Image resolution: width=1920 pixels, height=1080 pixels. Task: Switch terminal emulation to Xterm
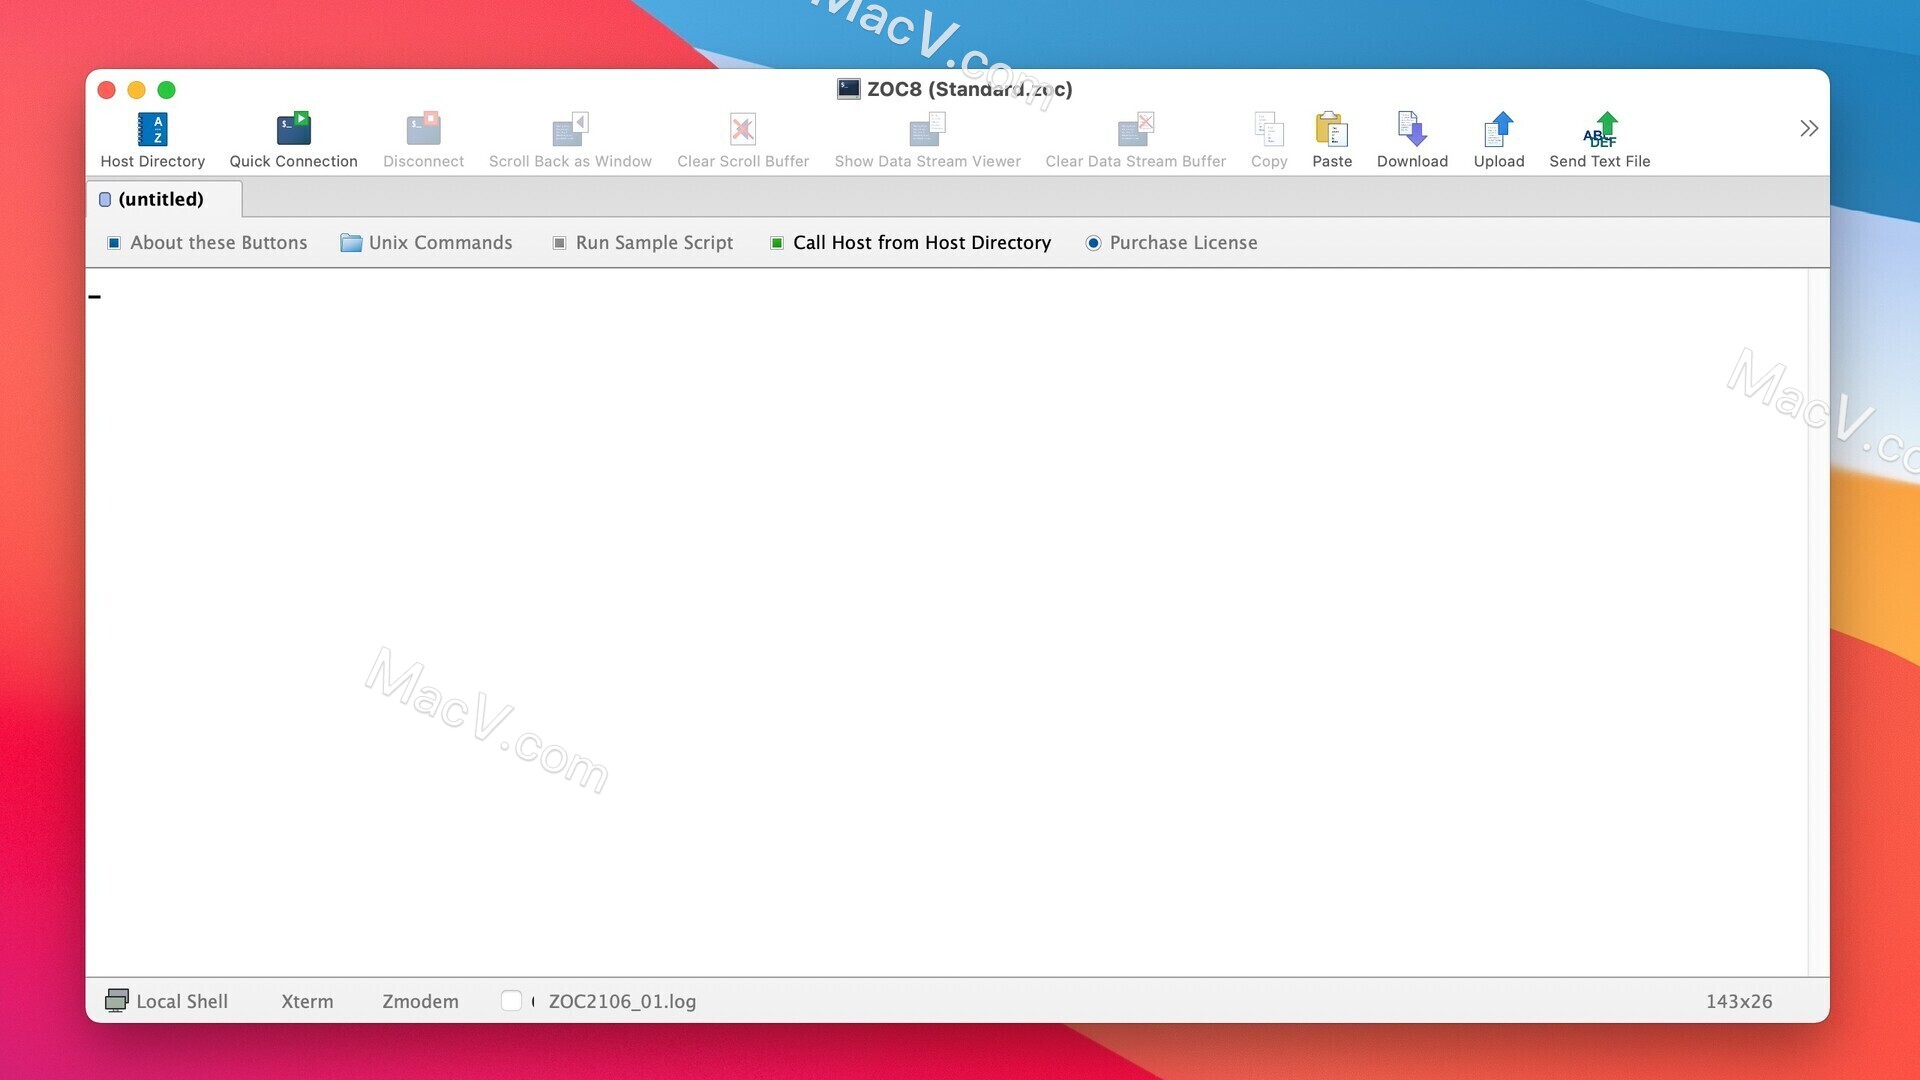pyautogui.click(x=307, y=1000)
